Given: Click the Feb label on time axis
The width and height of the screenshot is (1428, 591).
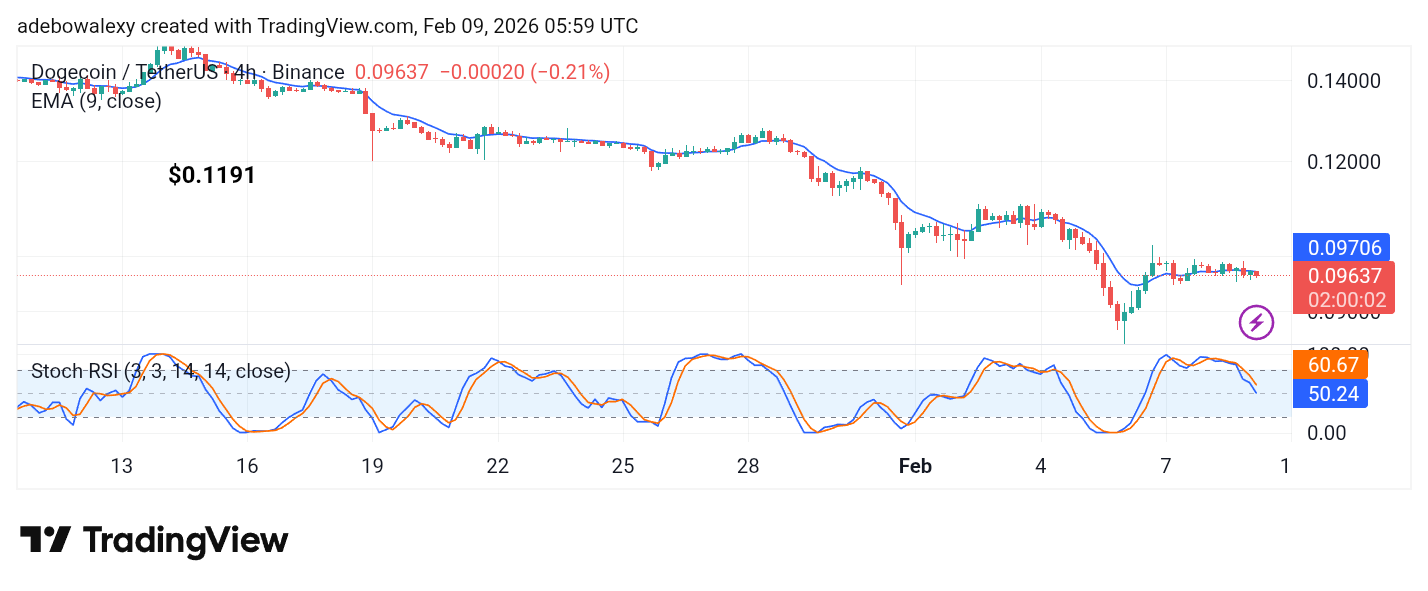Looking at the screenshot, I should (915, 466).
